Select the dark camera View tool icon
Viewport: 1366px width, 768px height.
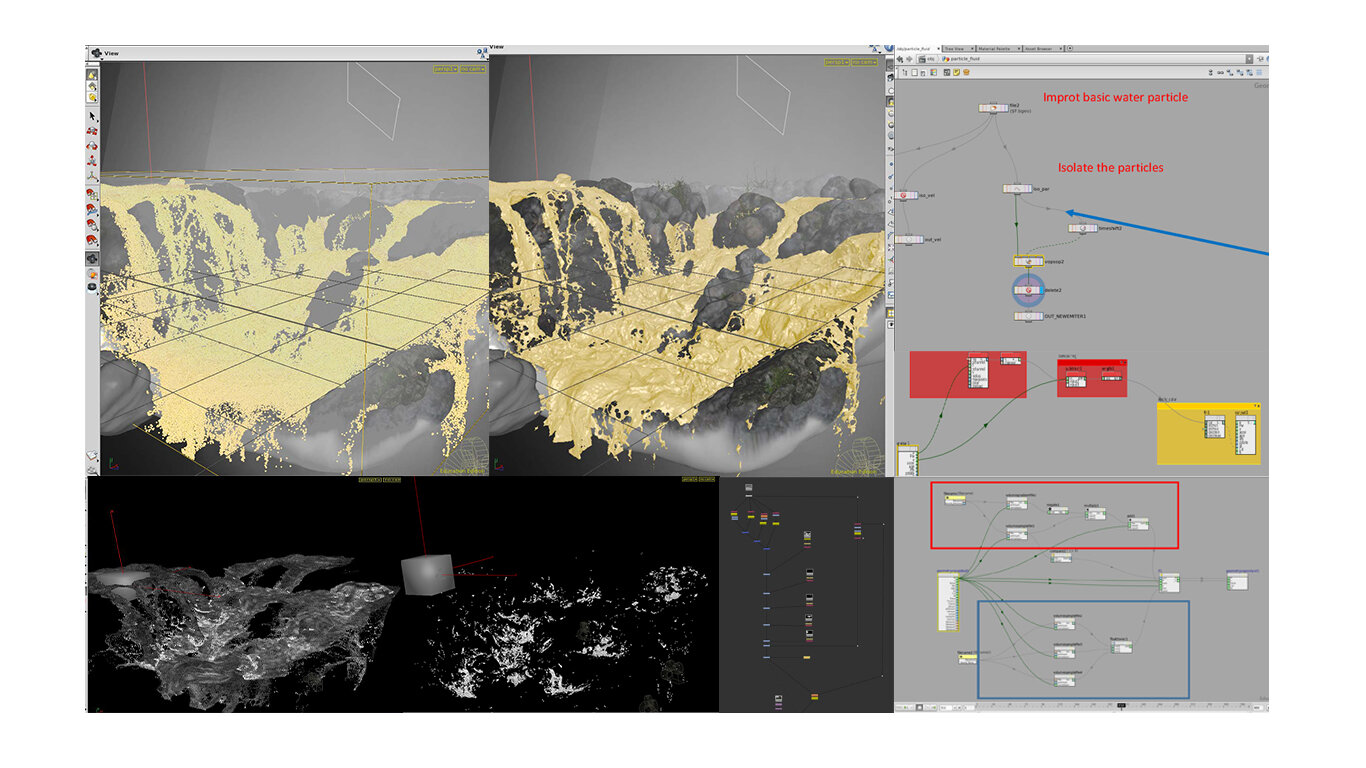(92, 258)
